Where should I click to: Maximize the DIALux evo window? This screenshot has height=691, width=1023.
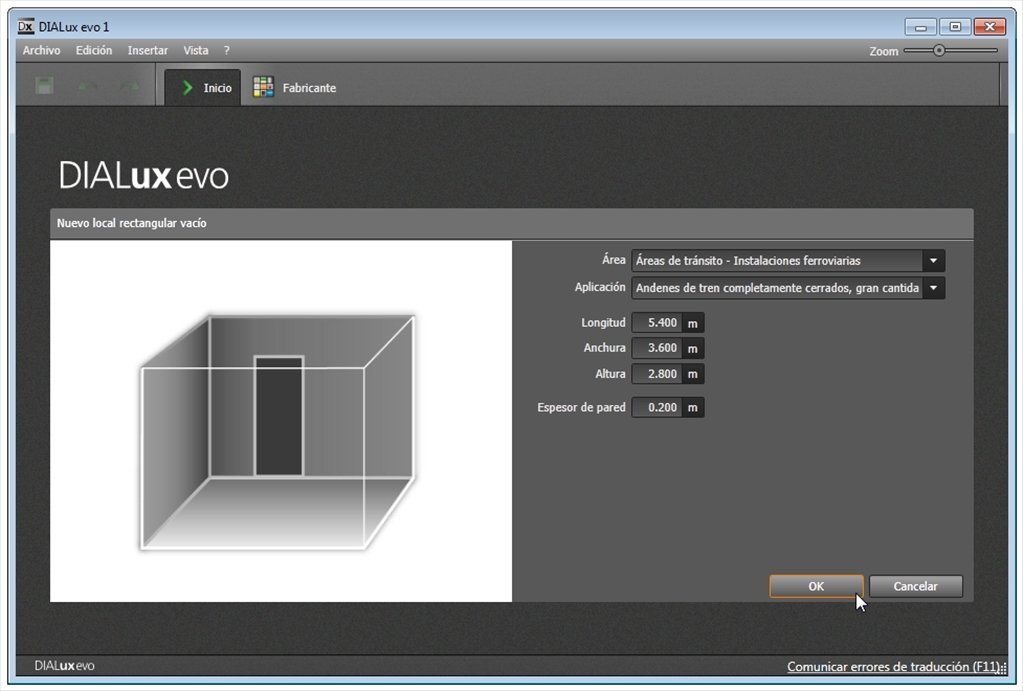point(955,27)
